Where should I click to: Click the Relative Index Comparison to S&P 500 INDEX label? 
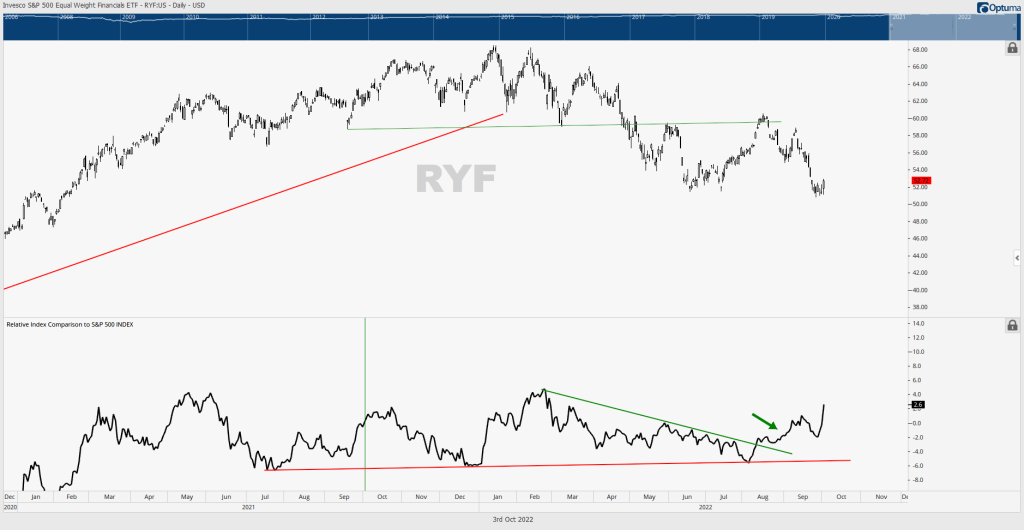(70, 324)
